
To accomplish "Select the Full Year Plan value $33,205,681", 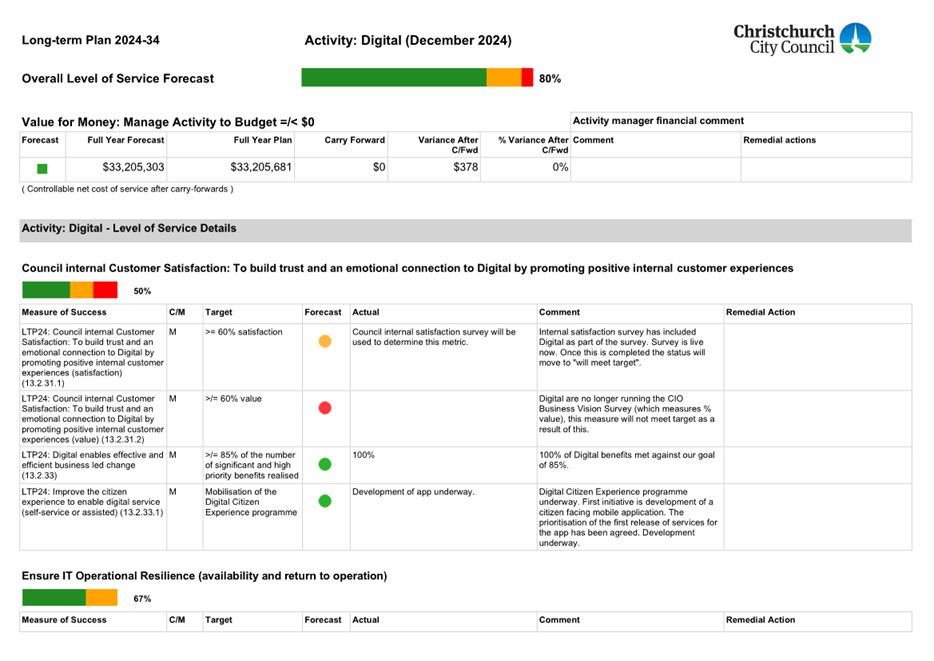I will 261,168.
